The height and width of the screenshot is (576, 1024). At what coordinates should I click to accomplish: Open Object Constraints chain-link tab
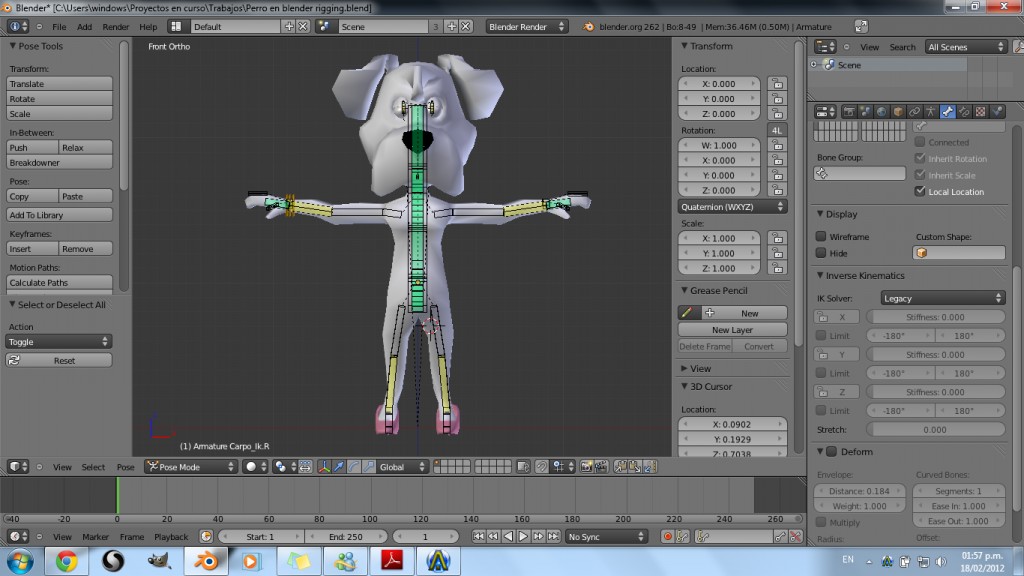click(x=916, y=111)
